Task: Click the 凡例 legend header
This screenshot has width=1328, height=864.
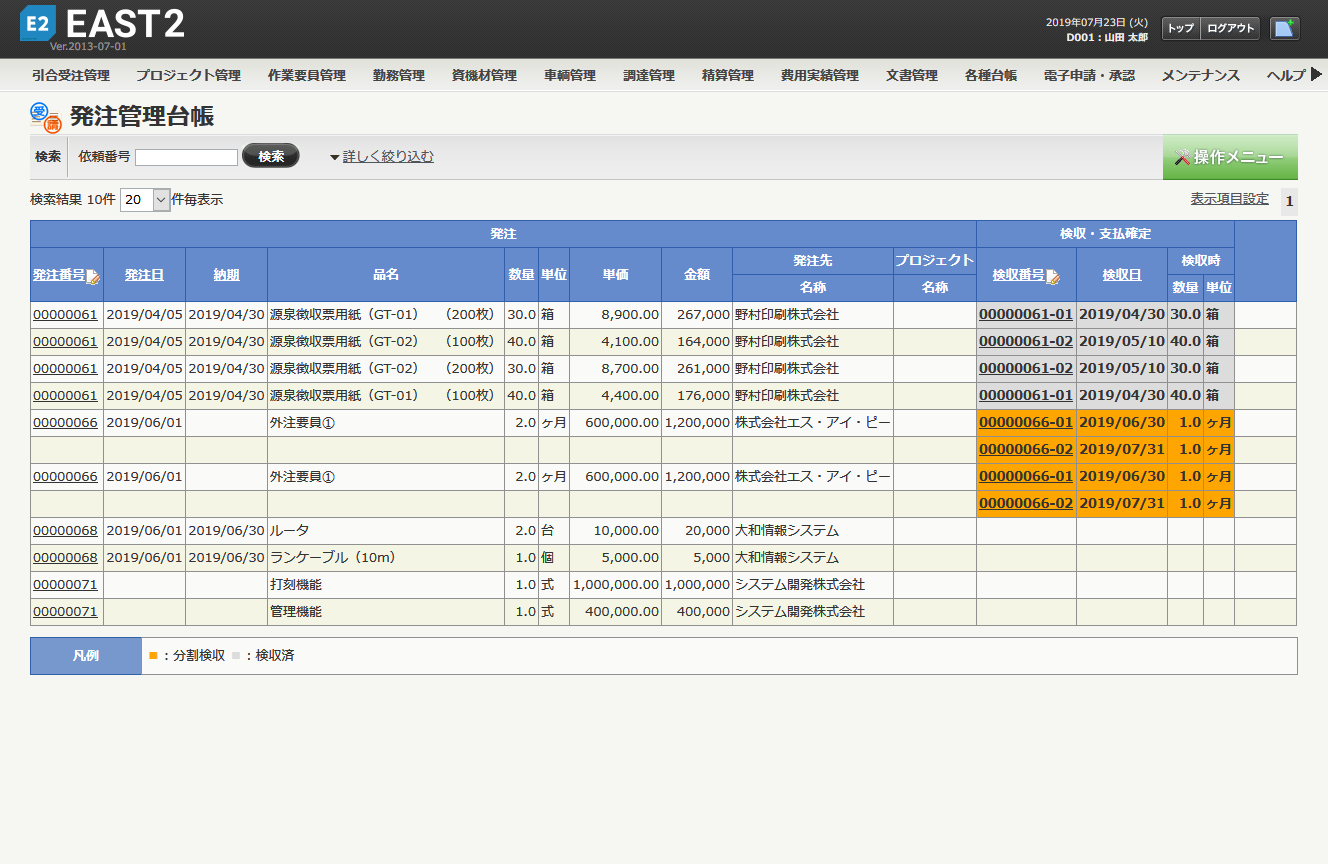Action: click(86, 656)
